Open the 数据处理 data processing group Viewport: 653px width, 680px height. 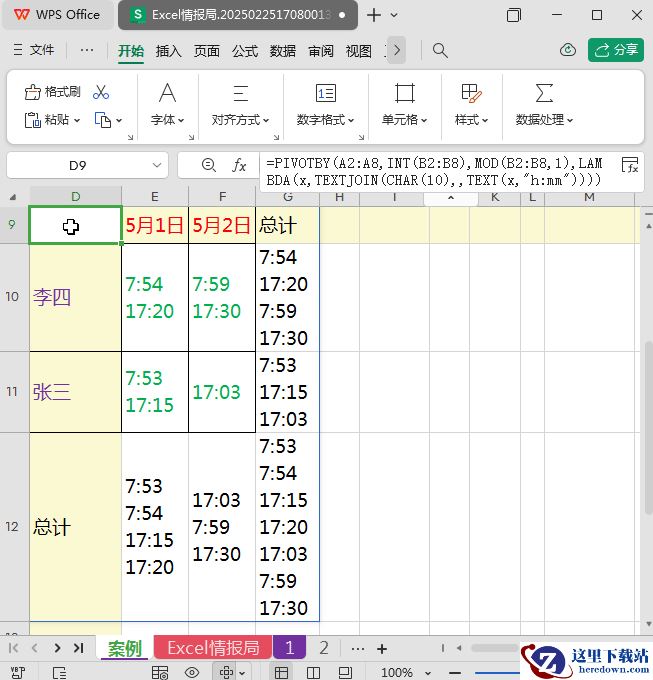tap(544, 105)
